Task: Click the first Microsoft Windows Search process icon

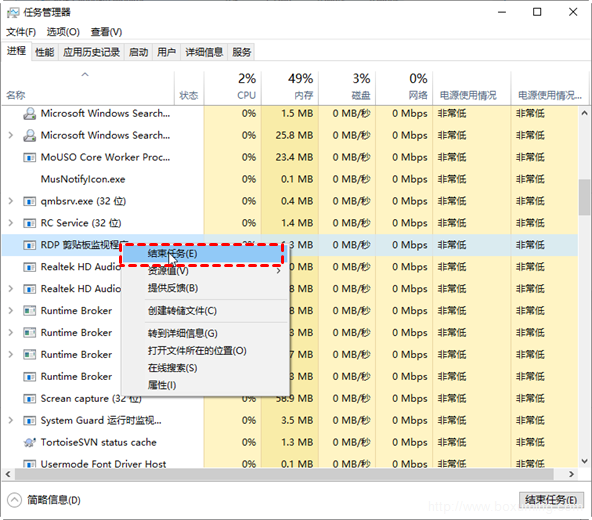Action: pyautogui.click(x=29, y=113)
